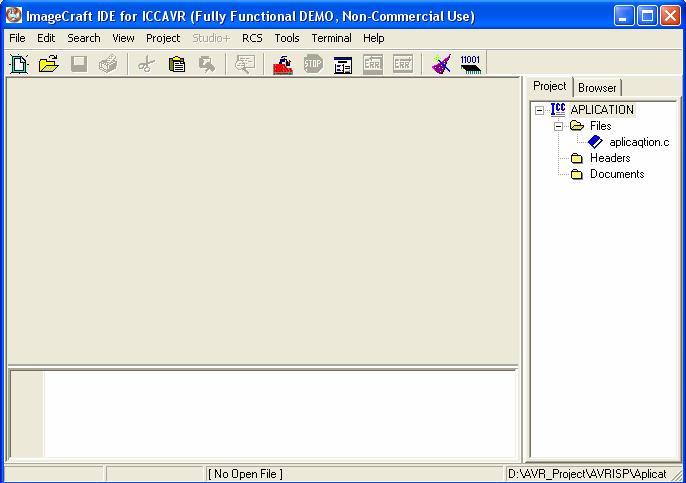This screenshot has width=686, height=483.
Task: Click the Paste clipboard toolbar icon
Action: coord(177,64)
